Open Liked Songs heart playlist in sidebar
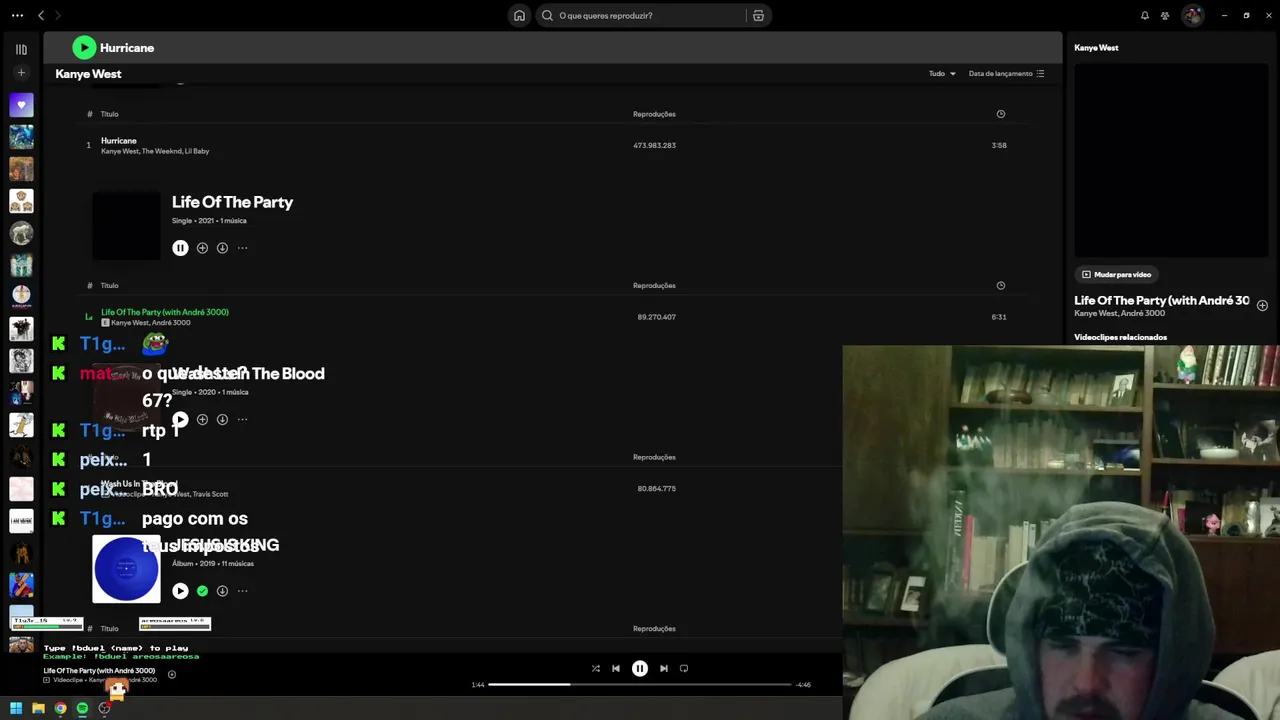Image resolution: width=1280 pixels, height=720 pixels. [21, 105]
